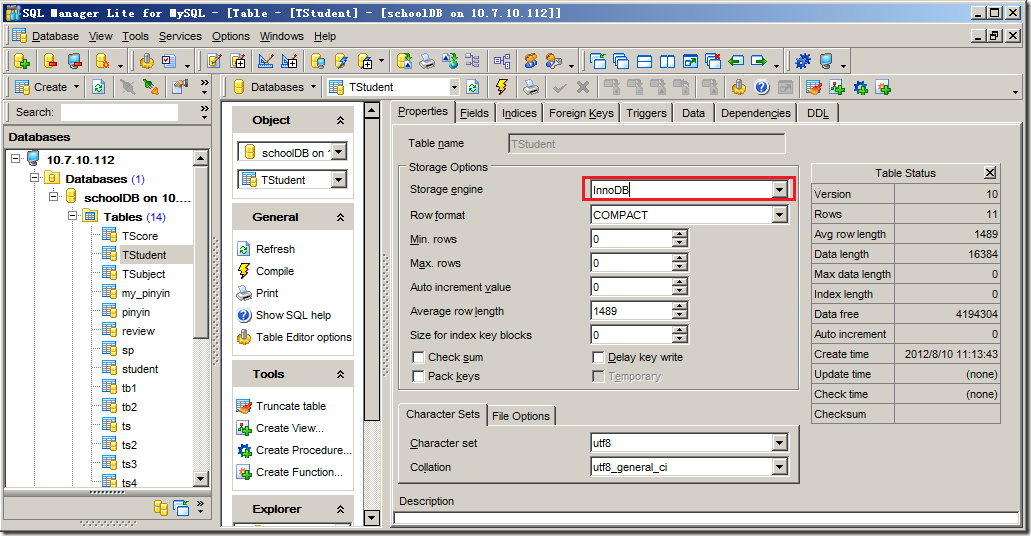This screenshot has height=536, width=1031.
Task: Click the Close All Windows icon with red X
Action: (x=713, y=61)
